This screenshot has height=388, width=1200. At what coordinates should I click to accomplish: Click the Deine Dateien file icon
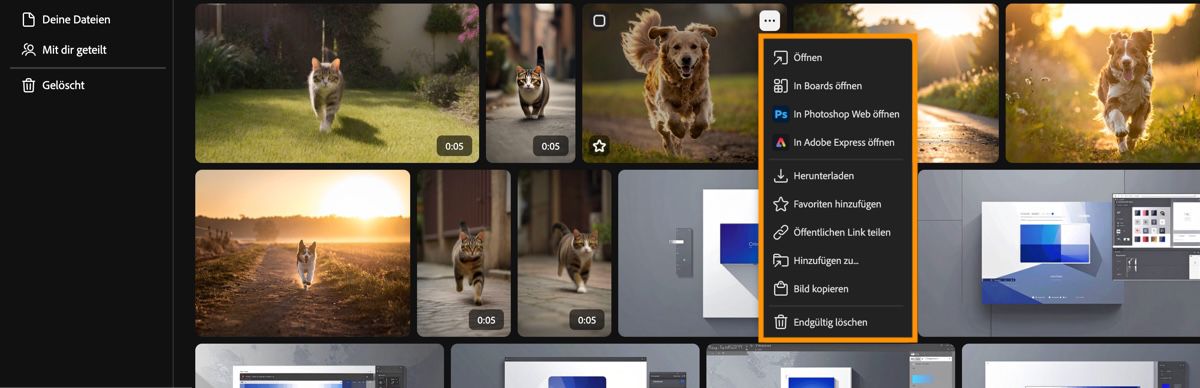pos(28,19)
